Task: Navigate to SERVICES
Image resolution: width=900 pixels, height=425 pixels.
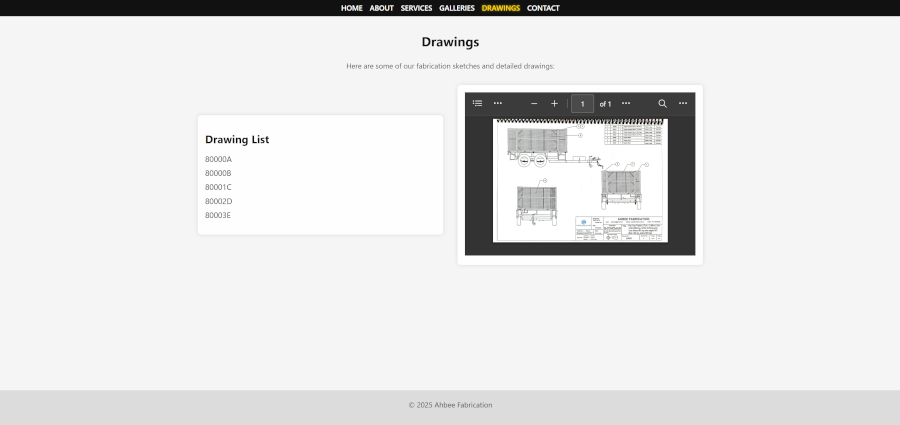Action: click(416, 8)
